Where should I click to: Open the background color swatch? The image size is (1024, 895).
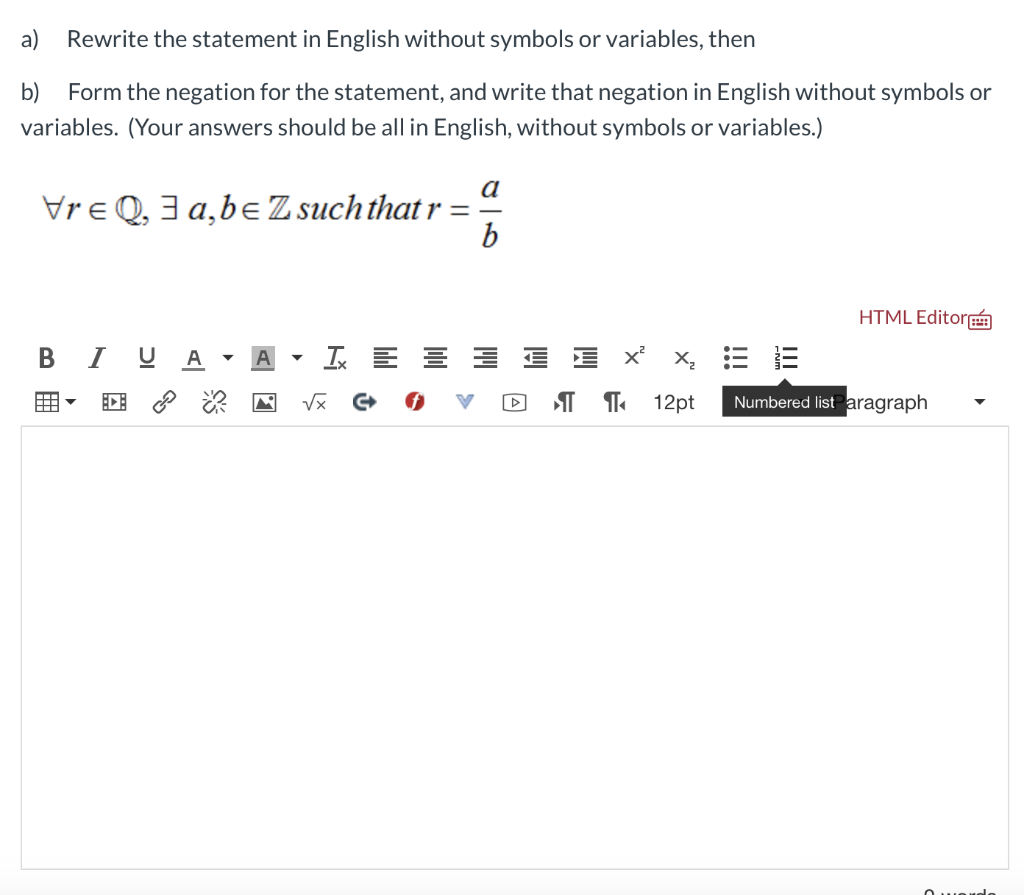coord(262,357)
